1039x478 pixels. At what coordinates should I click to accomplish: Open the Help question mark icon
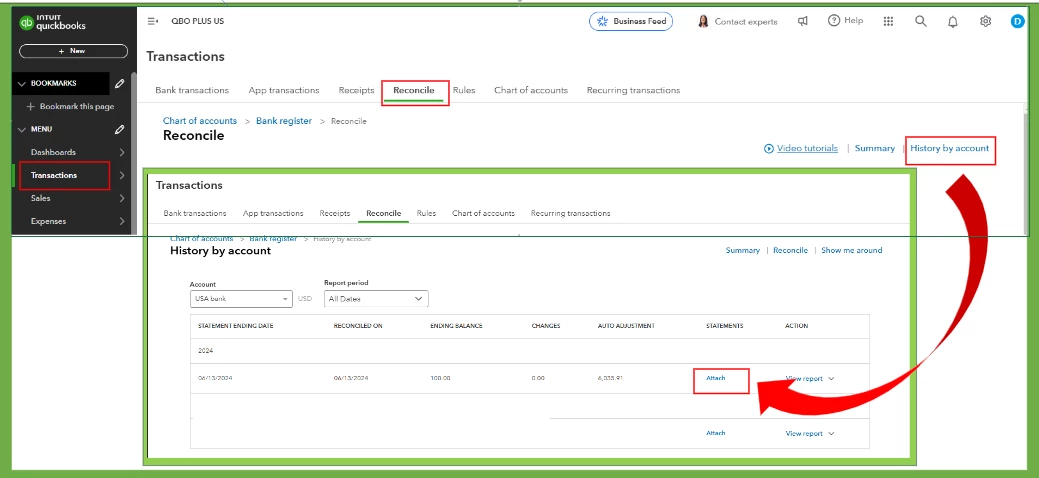coord(834,21)
